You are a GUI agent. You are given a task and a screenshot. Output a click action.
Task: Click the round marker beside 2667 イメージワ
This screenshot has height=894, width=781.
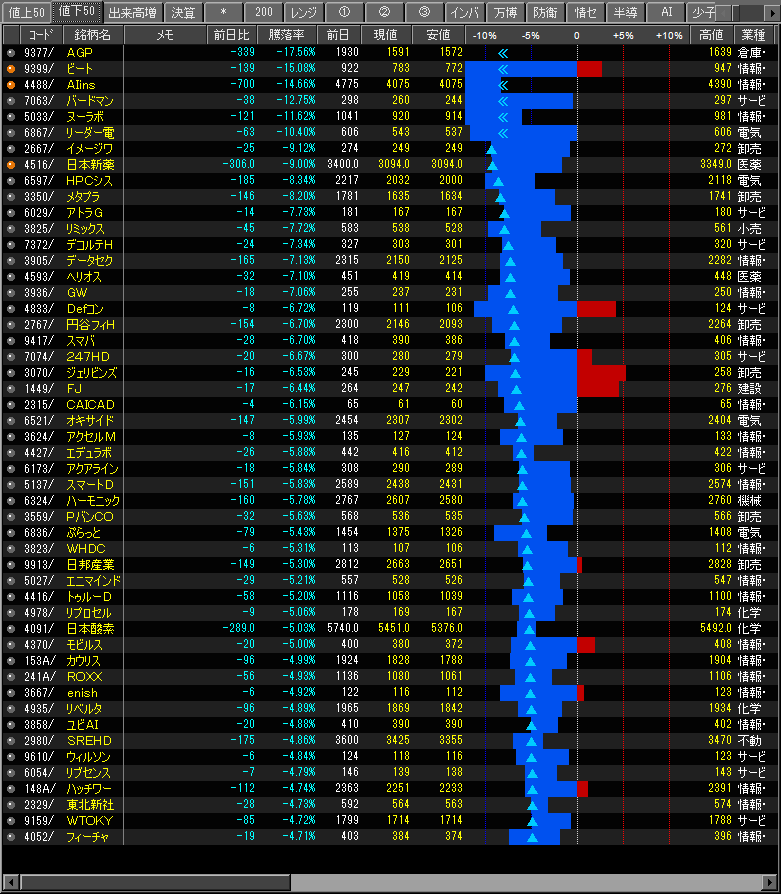coord(11,149)
